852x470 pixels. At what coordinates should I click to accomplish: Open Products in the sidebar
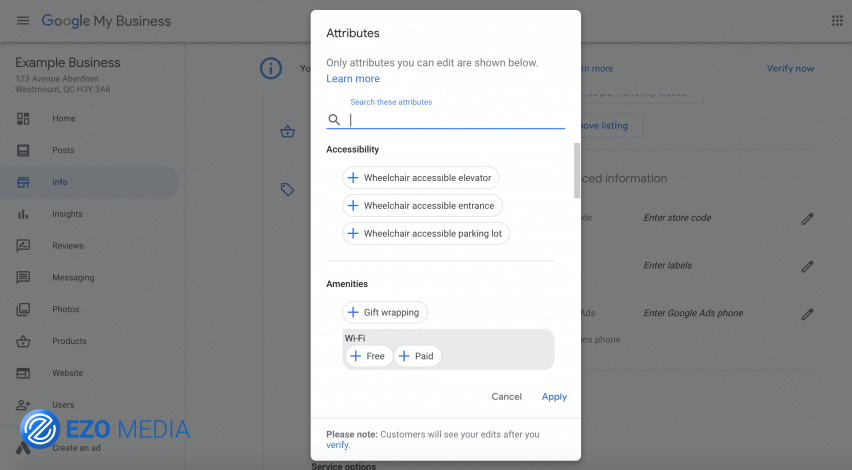70,341
